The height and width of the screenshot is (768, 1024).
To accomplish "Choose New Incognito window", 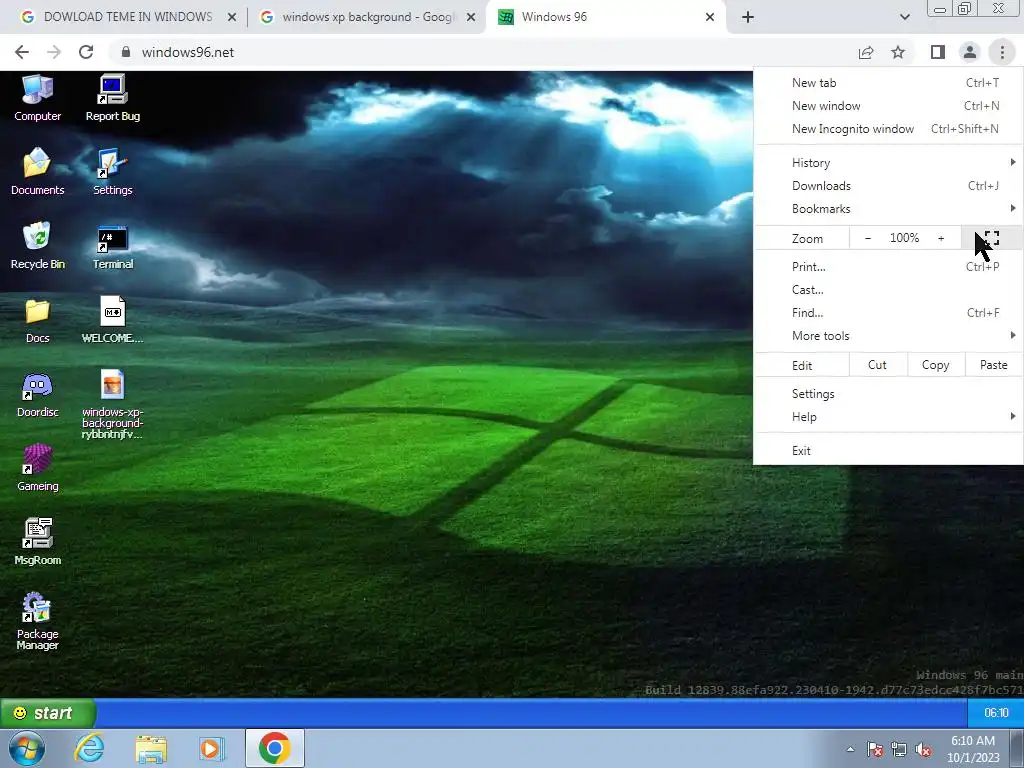I will (888, 129).
